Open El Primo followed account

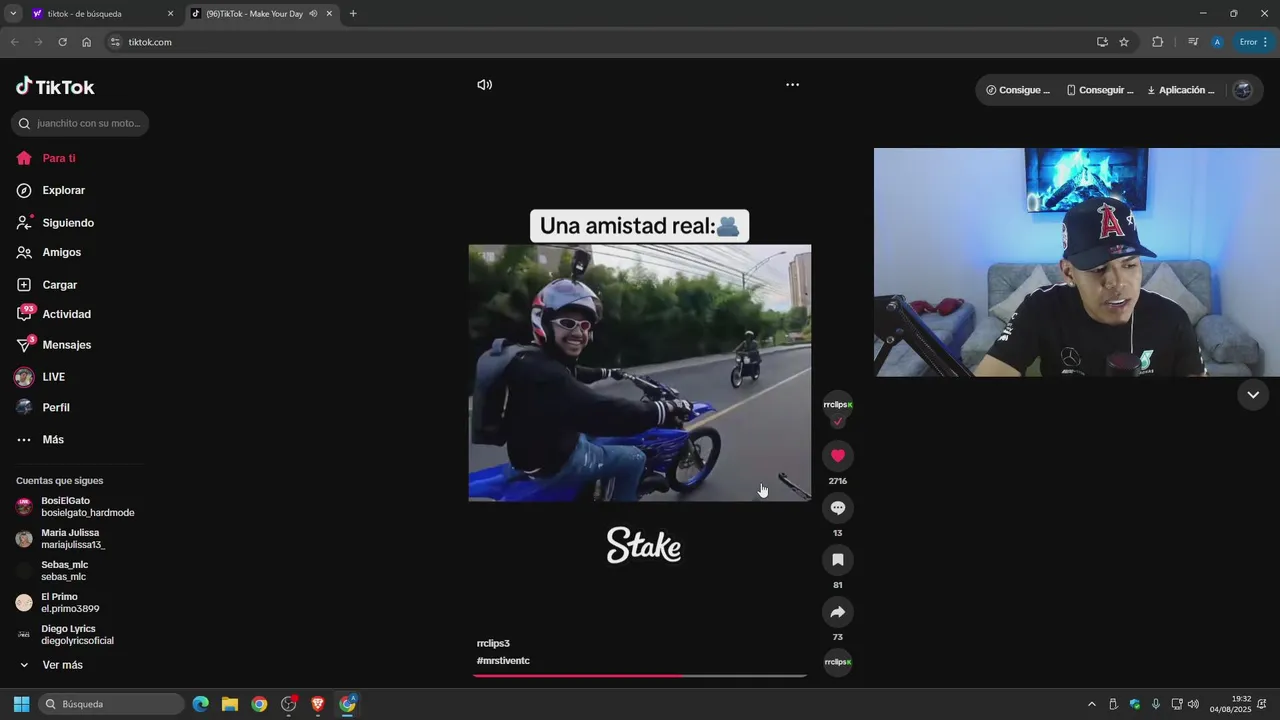[x=58, y=603]
